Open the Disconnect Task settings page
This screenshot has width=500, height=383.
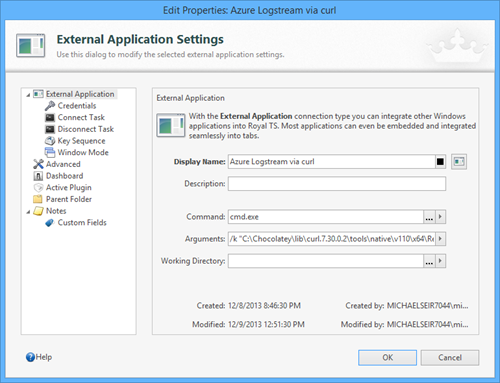coord(86,129)
